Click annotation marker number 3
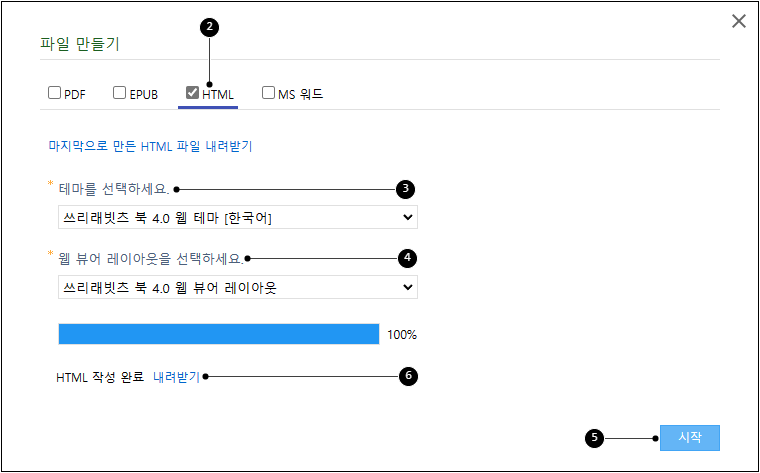 (405, 189)
